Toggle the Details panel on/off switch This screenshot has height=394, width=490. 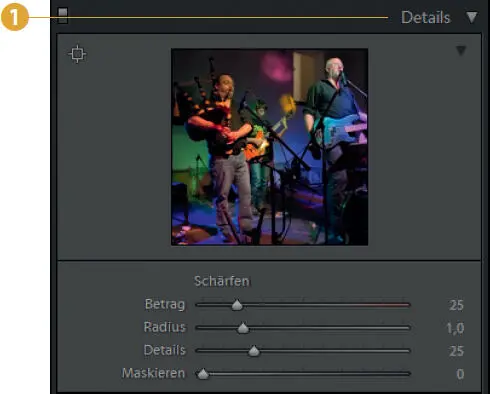tap(63, 16)
